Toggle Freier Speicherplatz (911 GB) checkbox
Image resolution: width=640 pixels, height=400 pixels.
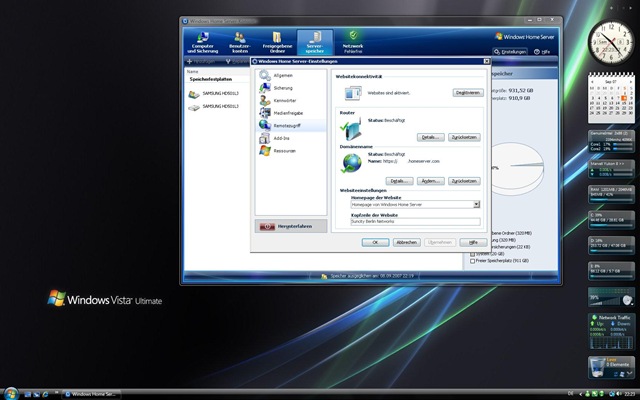tap(472, 261)
